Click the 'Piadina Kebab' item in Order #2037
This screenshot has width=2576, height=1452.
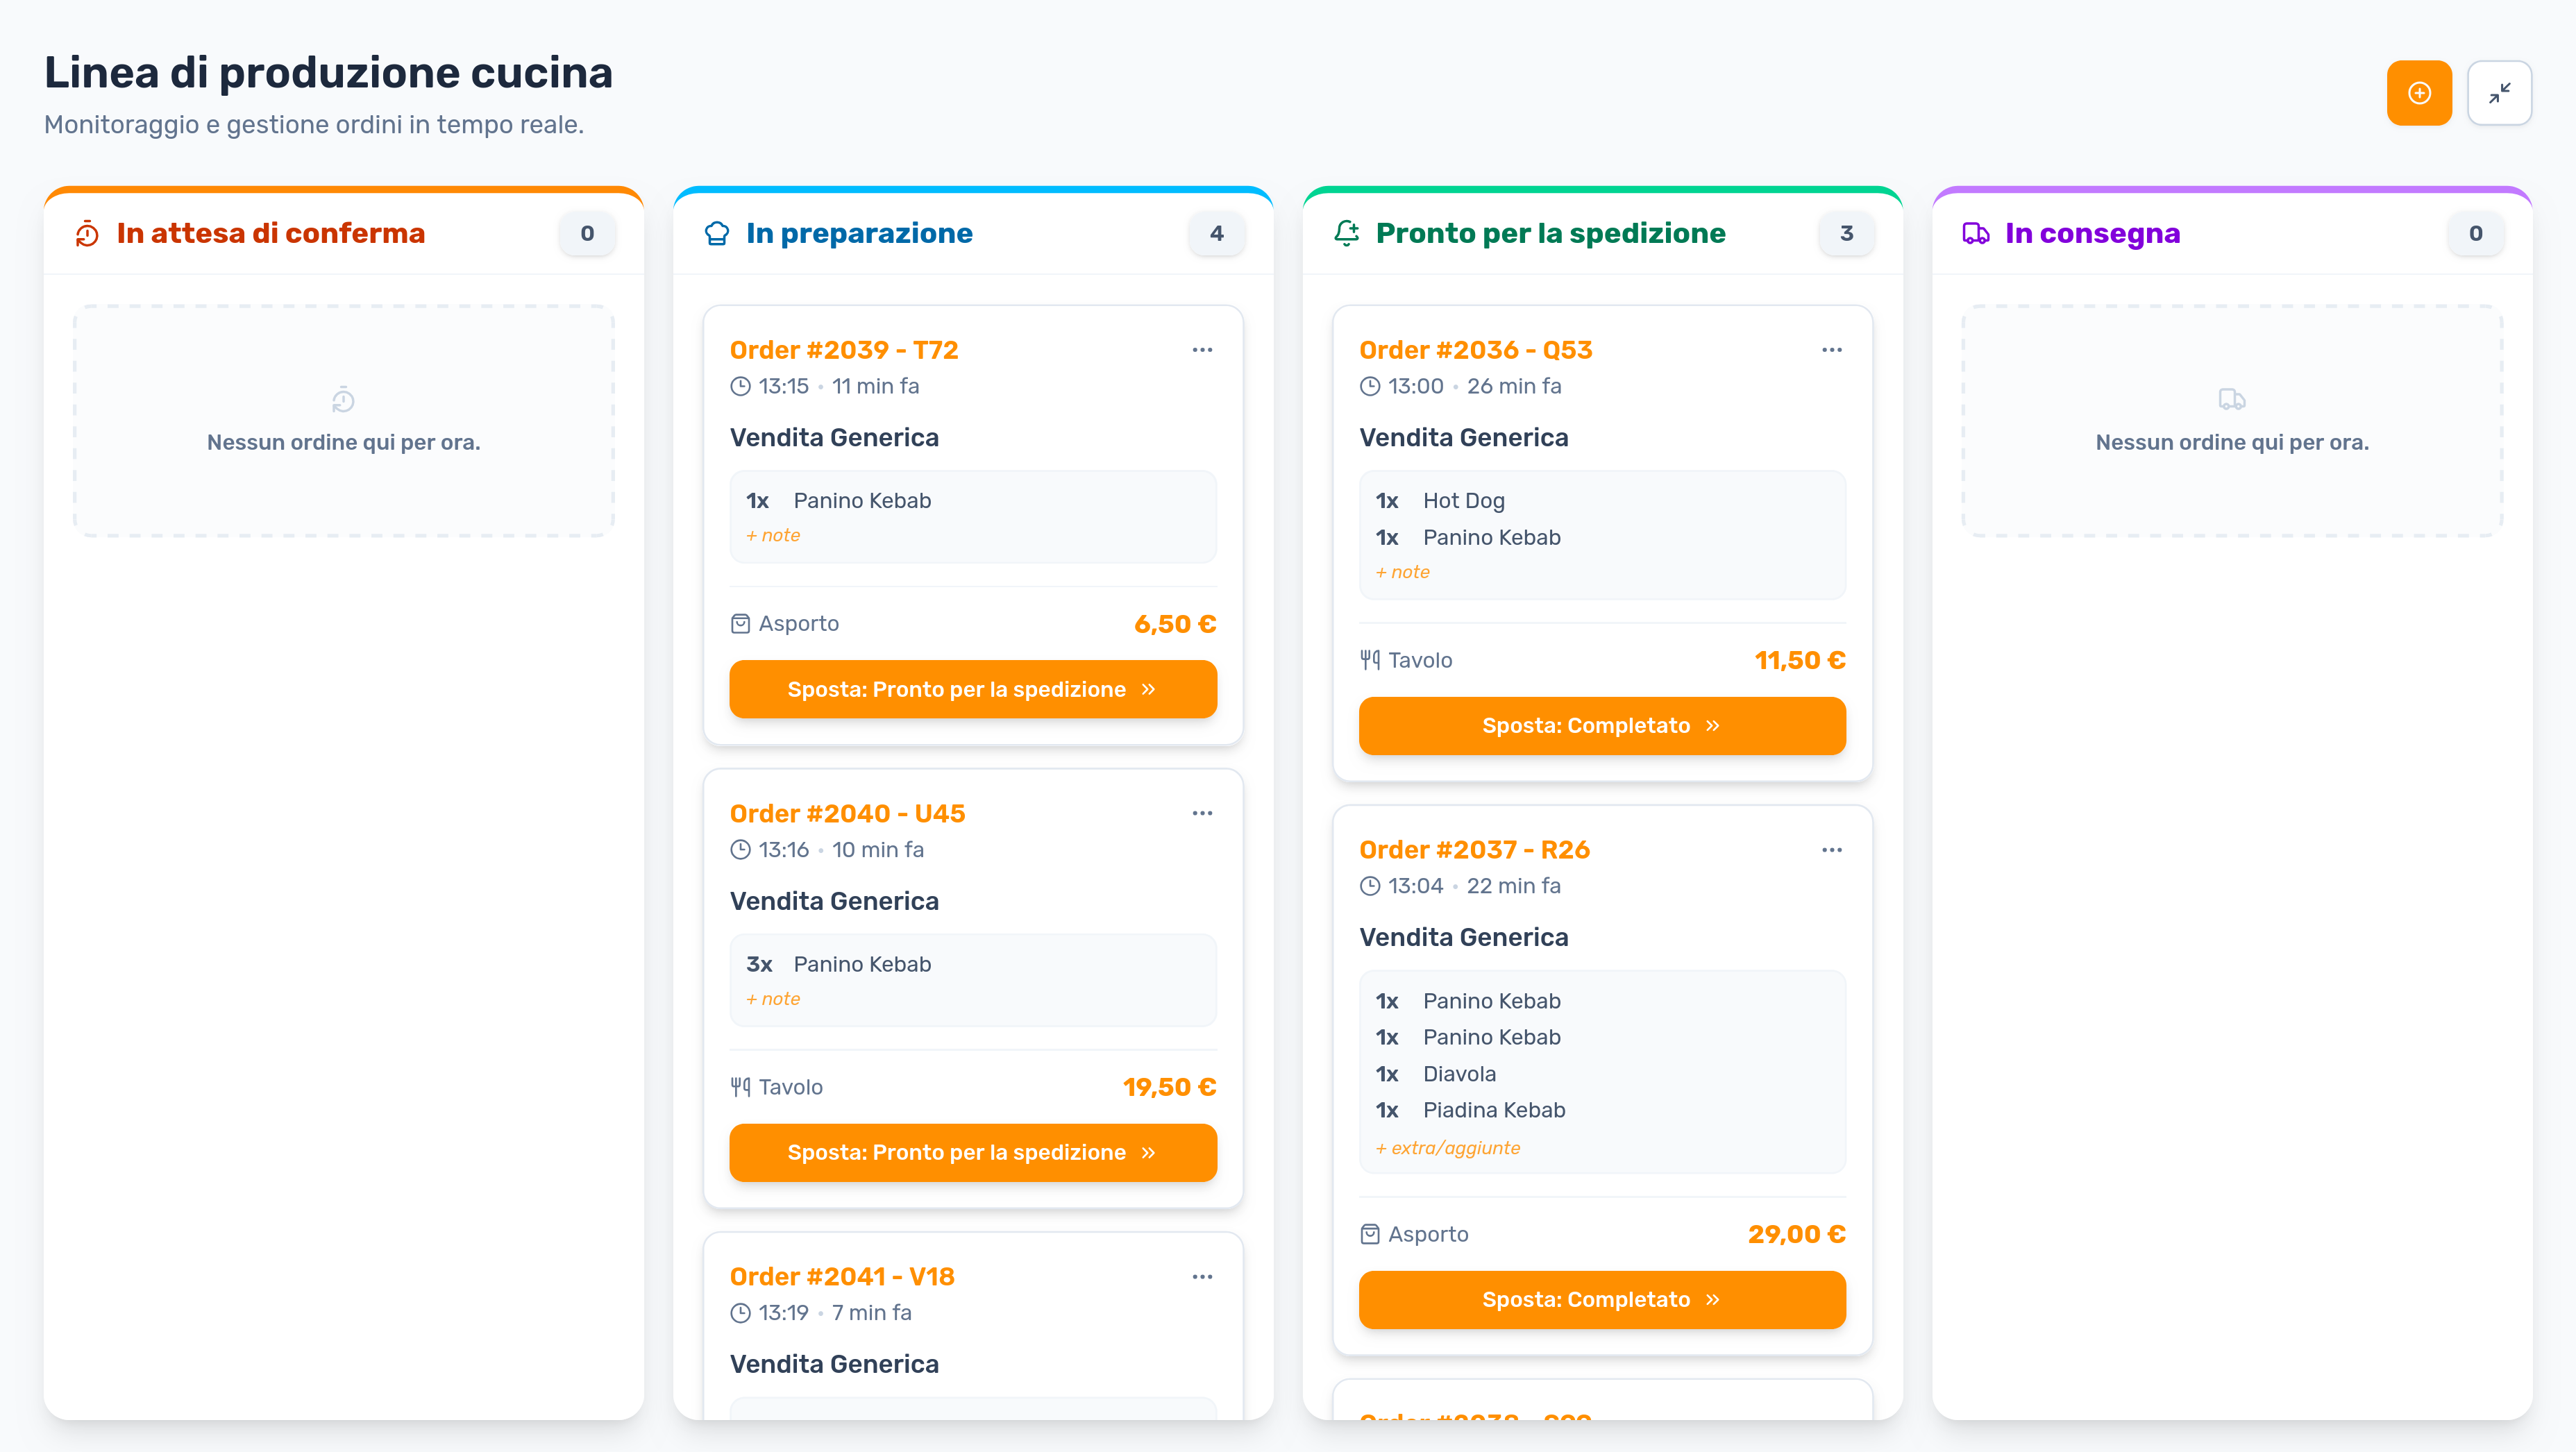tap(1494, 1110)
